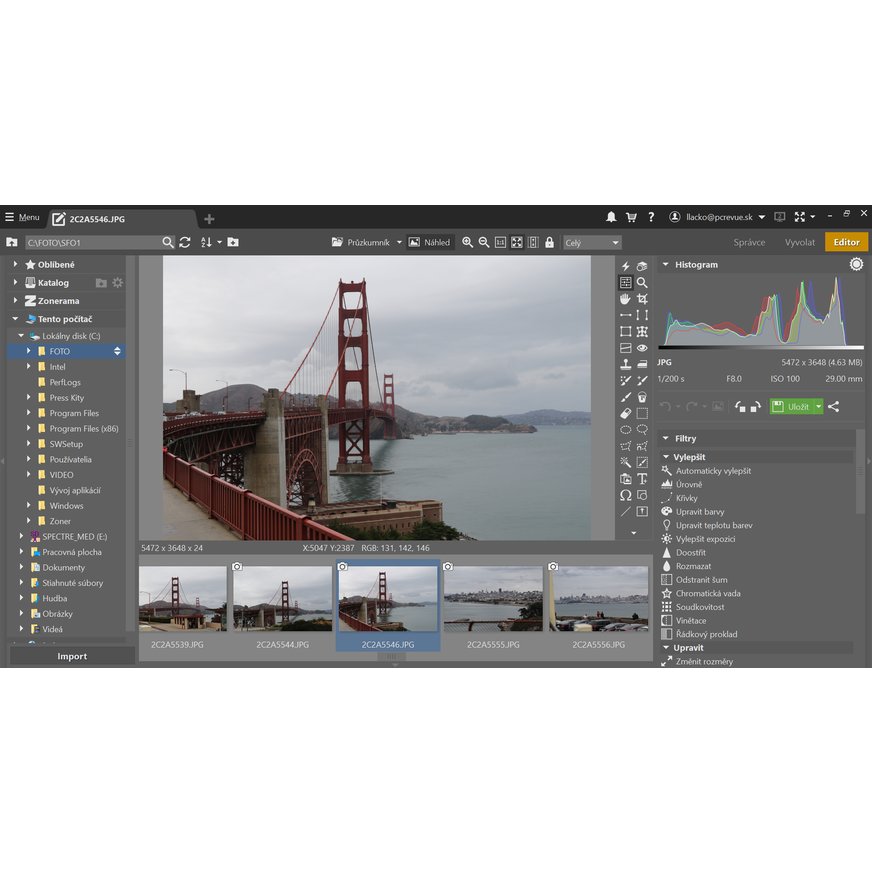
Task: Select the Hand pan tool
Action: [624, 300]
